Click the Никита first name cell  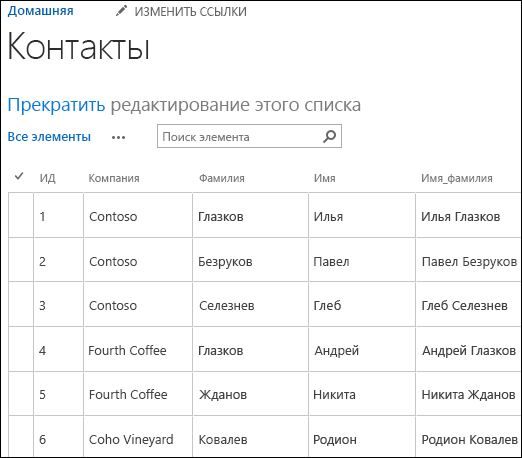362,394
